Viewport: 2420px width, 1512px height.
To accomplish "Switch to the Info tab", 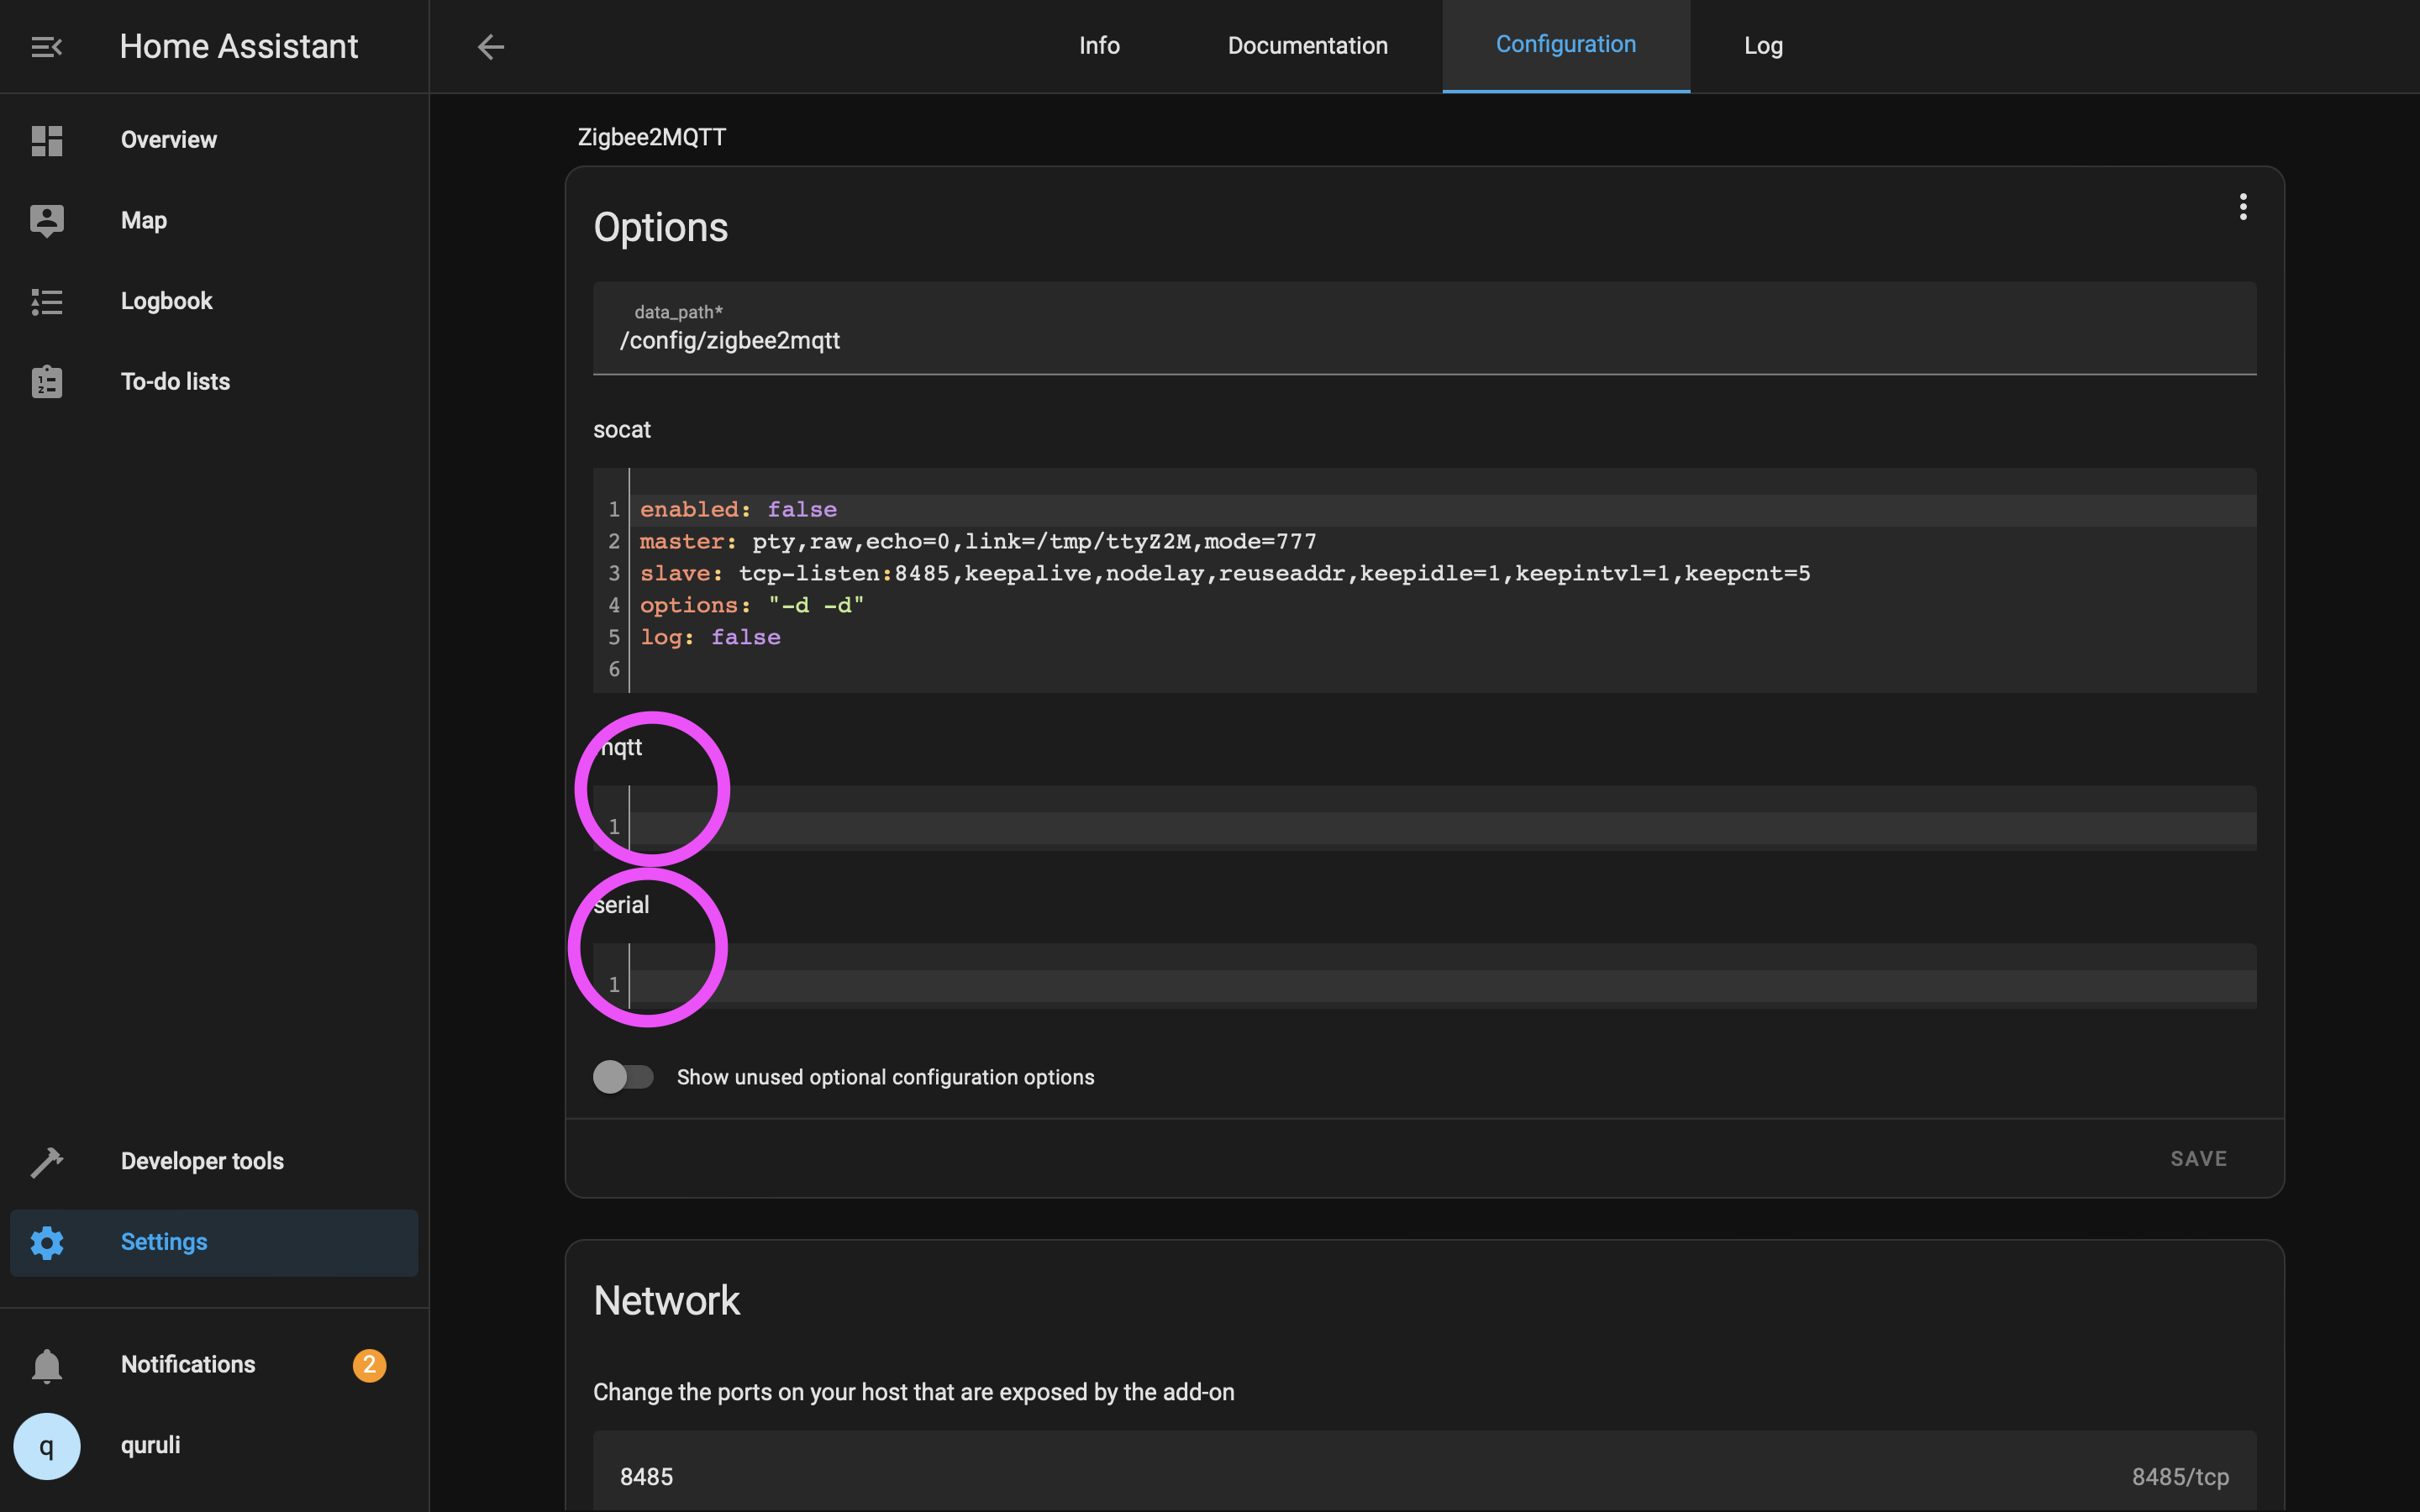I will (x=1099, y=46).
